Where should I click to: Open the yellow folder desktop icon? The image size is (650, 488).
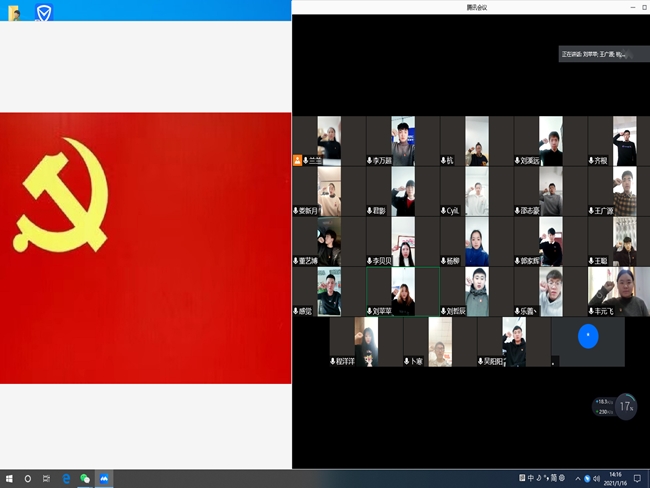(x=15, y=13)
